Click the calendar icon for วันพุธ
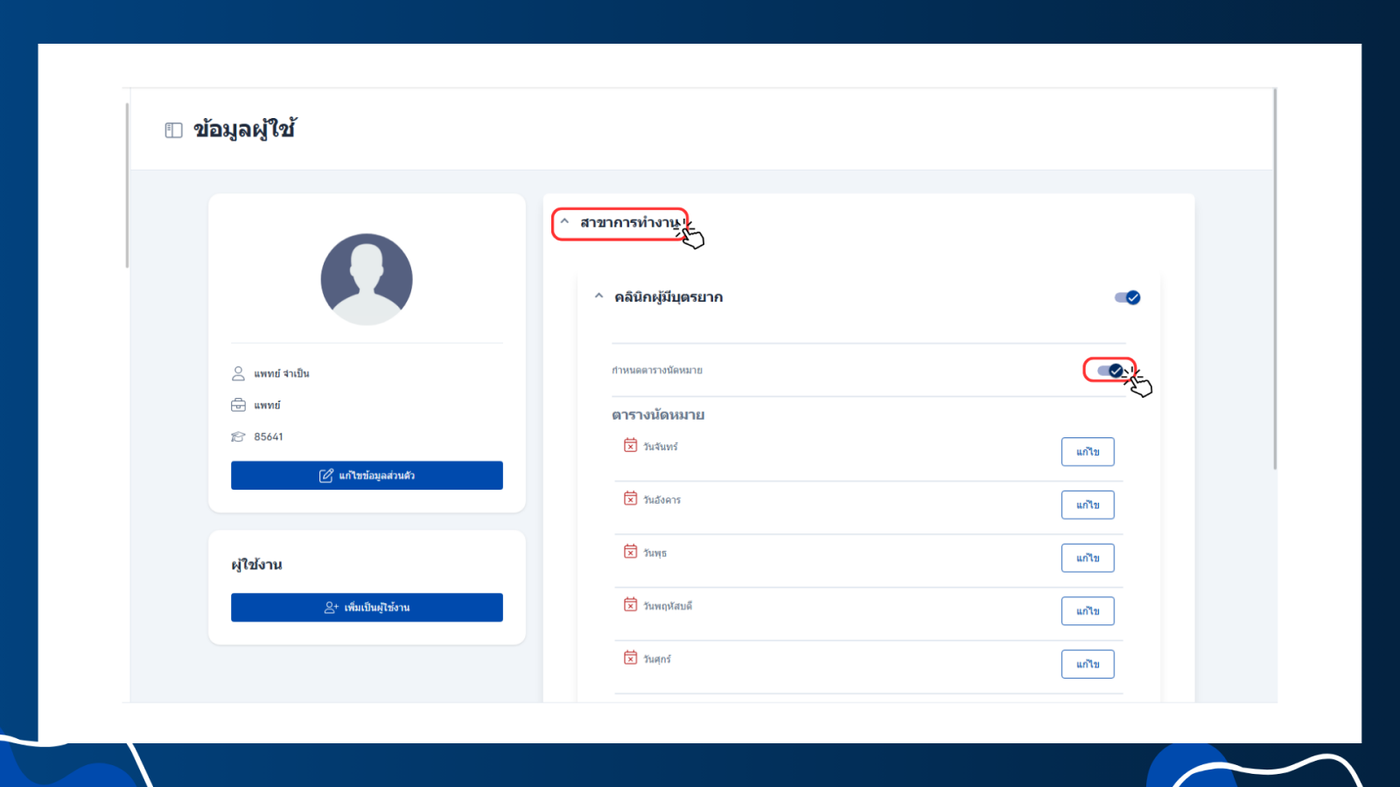Viewport: 1400px width, 787px height. (x=630, y=551)
